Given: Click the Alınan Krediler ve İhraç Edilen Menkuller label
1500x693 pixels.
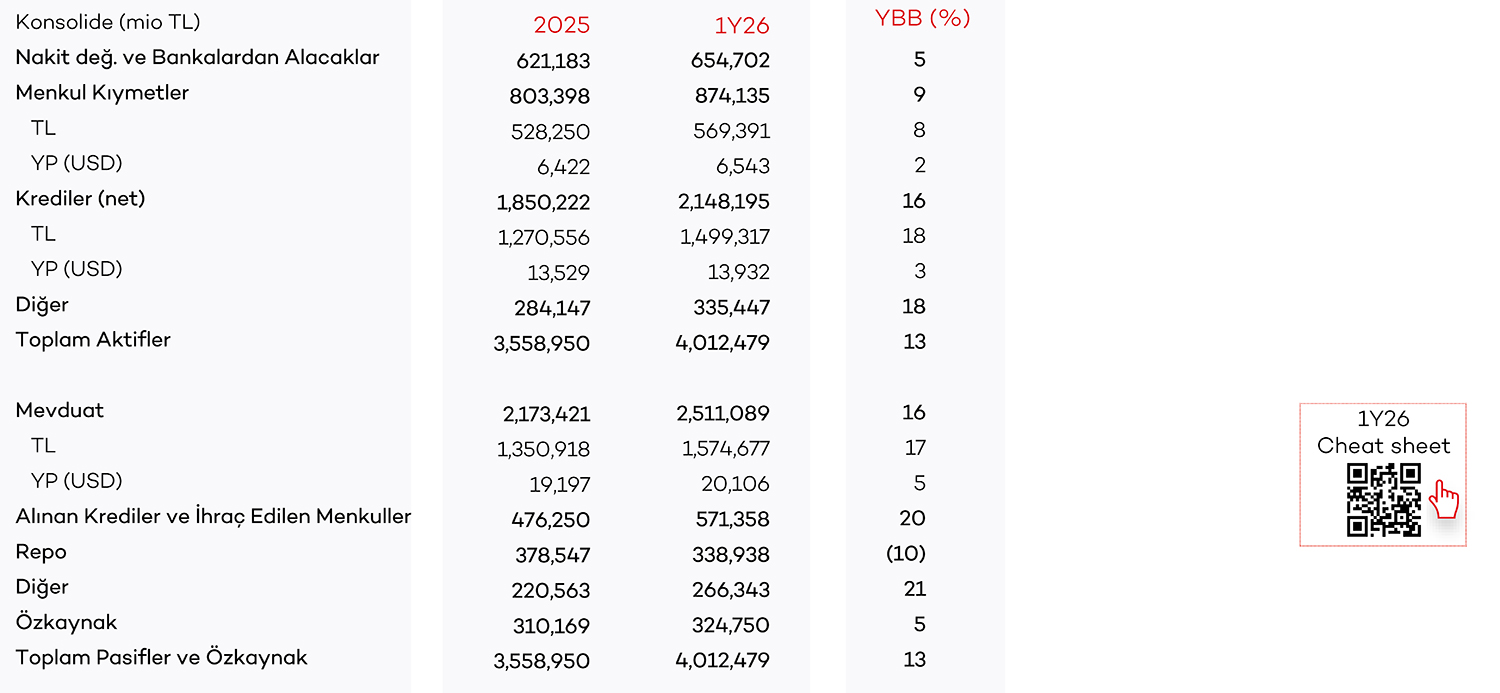Looking at the screenshot, I should point(213,516).
